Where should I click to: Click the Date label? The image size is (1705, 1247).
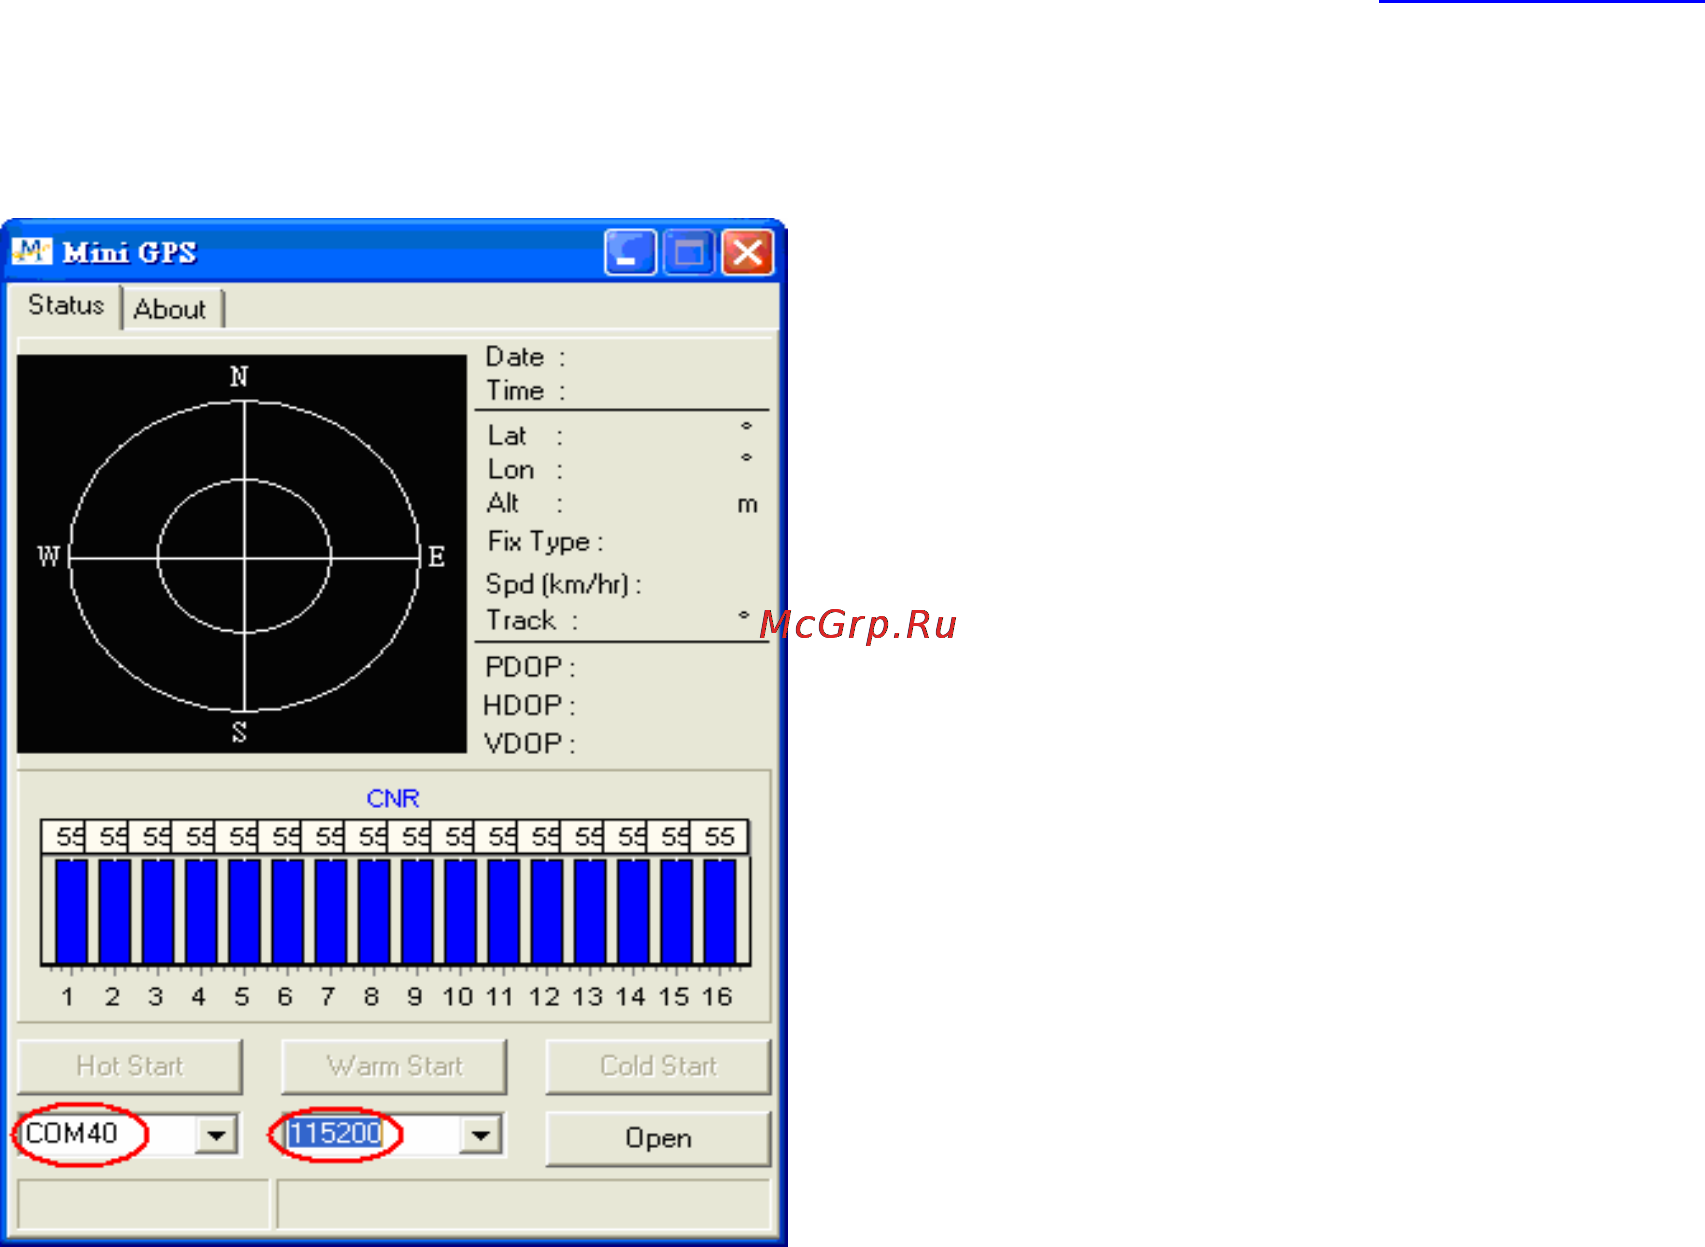point(525,357)
